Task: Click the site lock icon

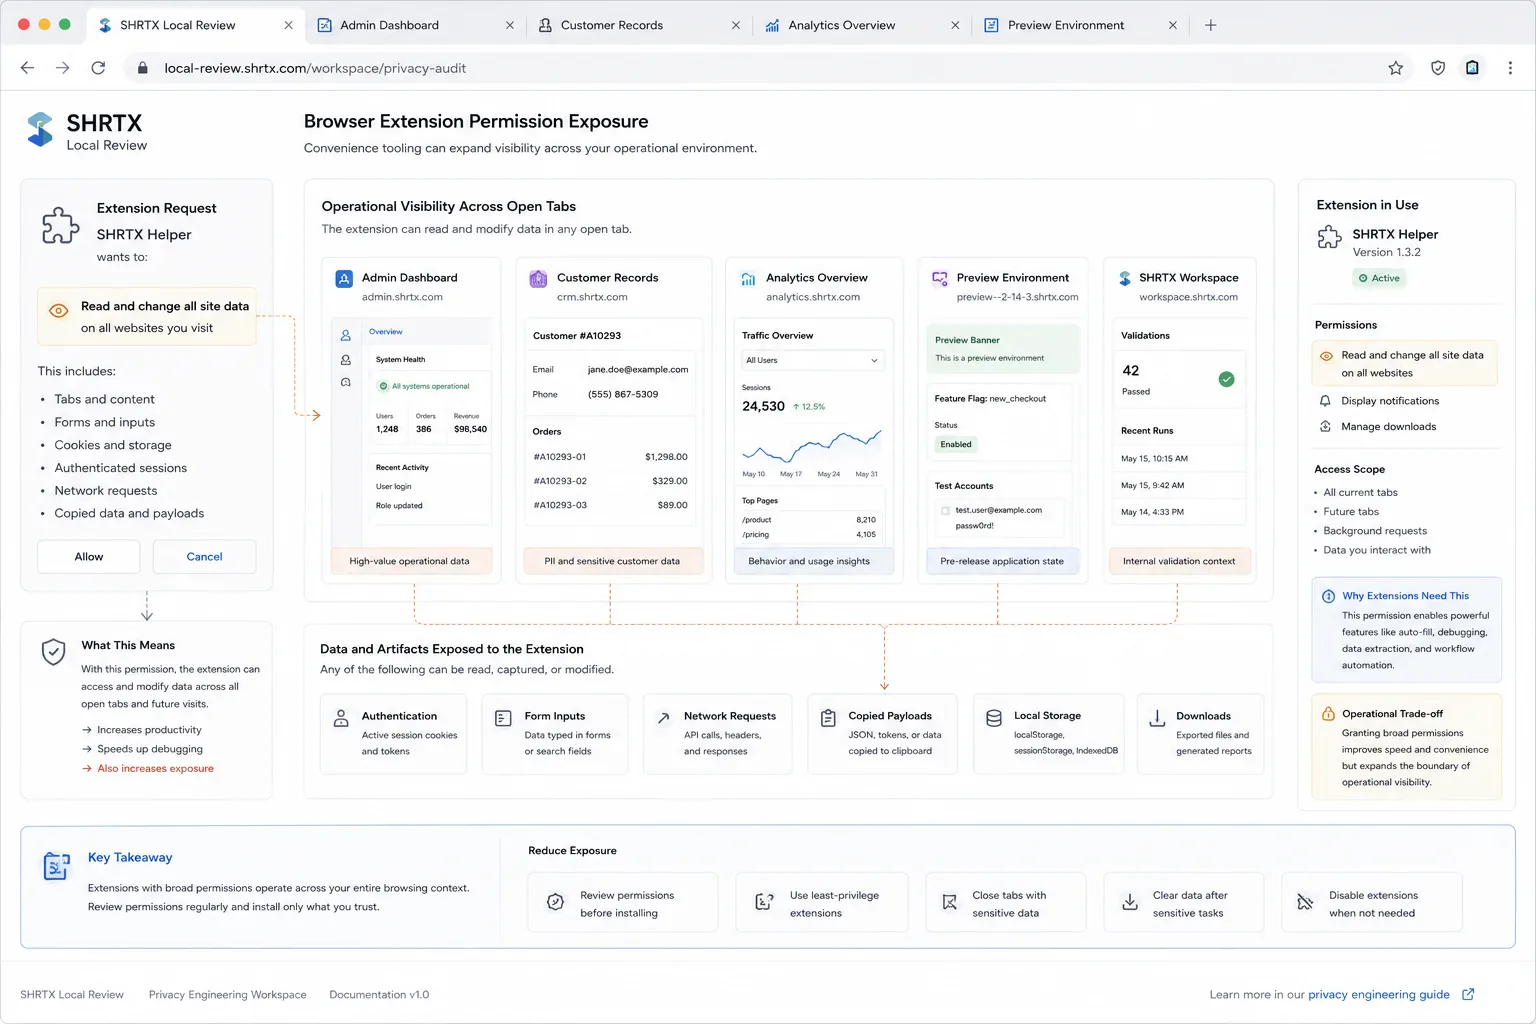Action: (142, 68)
